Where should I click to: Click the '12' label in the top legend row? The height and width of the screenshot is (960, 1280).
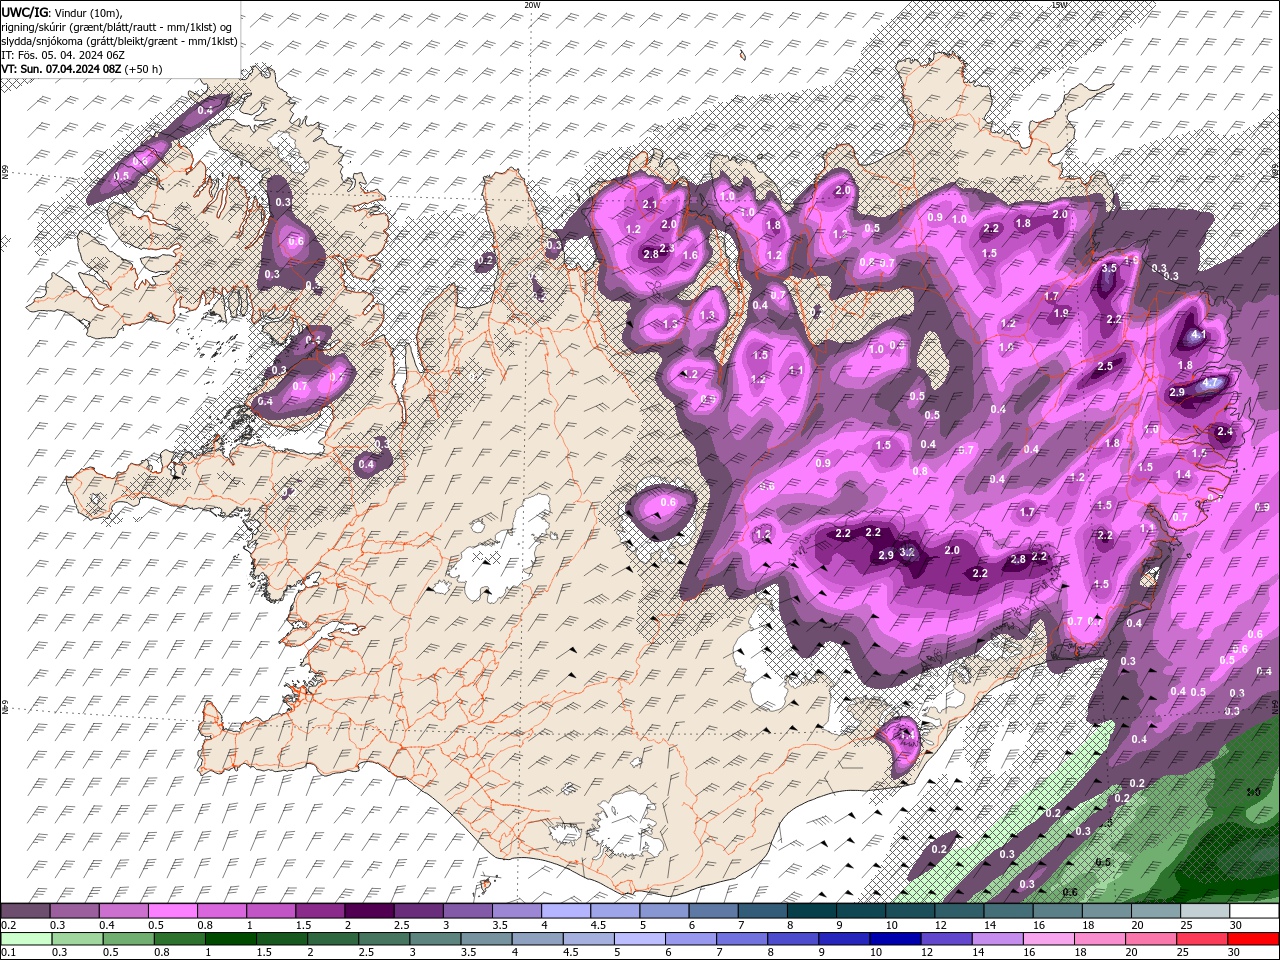[x=940, y=925]
